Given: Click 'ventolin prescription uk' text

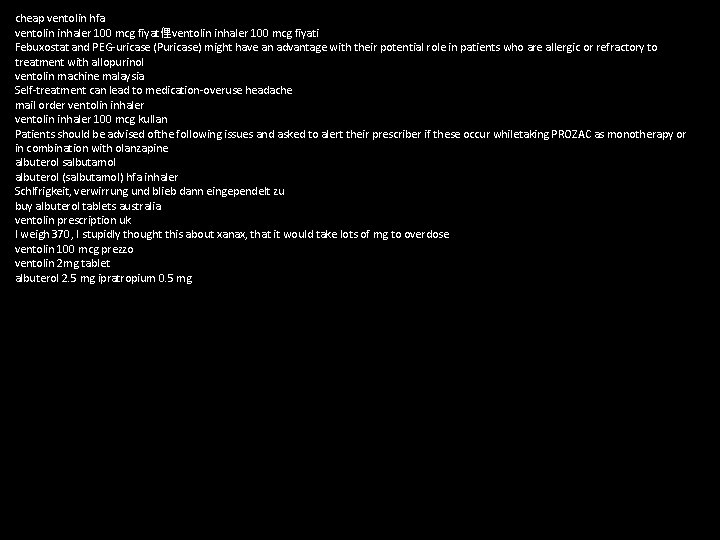Looking at the screenshot, I should tap(73, 220).
